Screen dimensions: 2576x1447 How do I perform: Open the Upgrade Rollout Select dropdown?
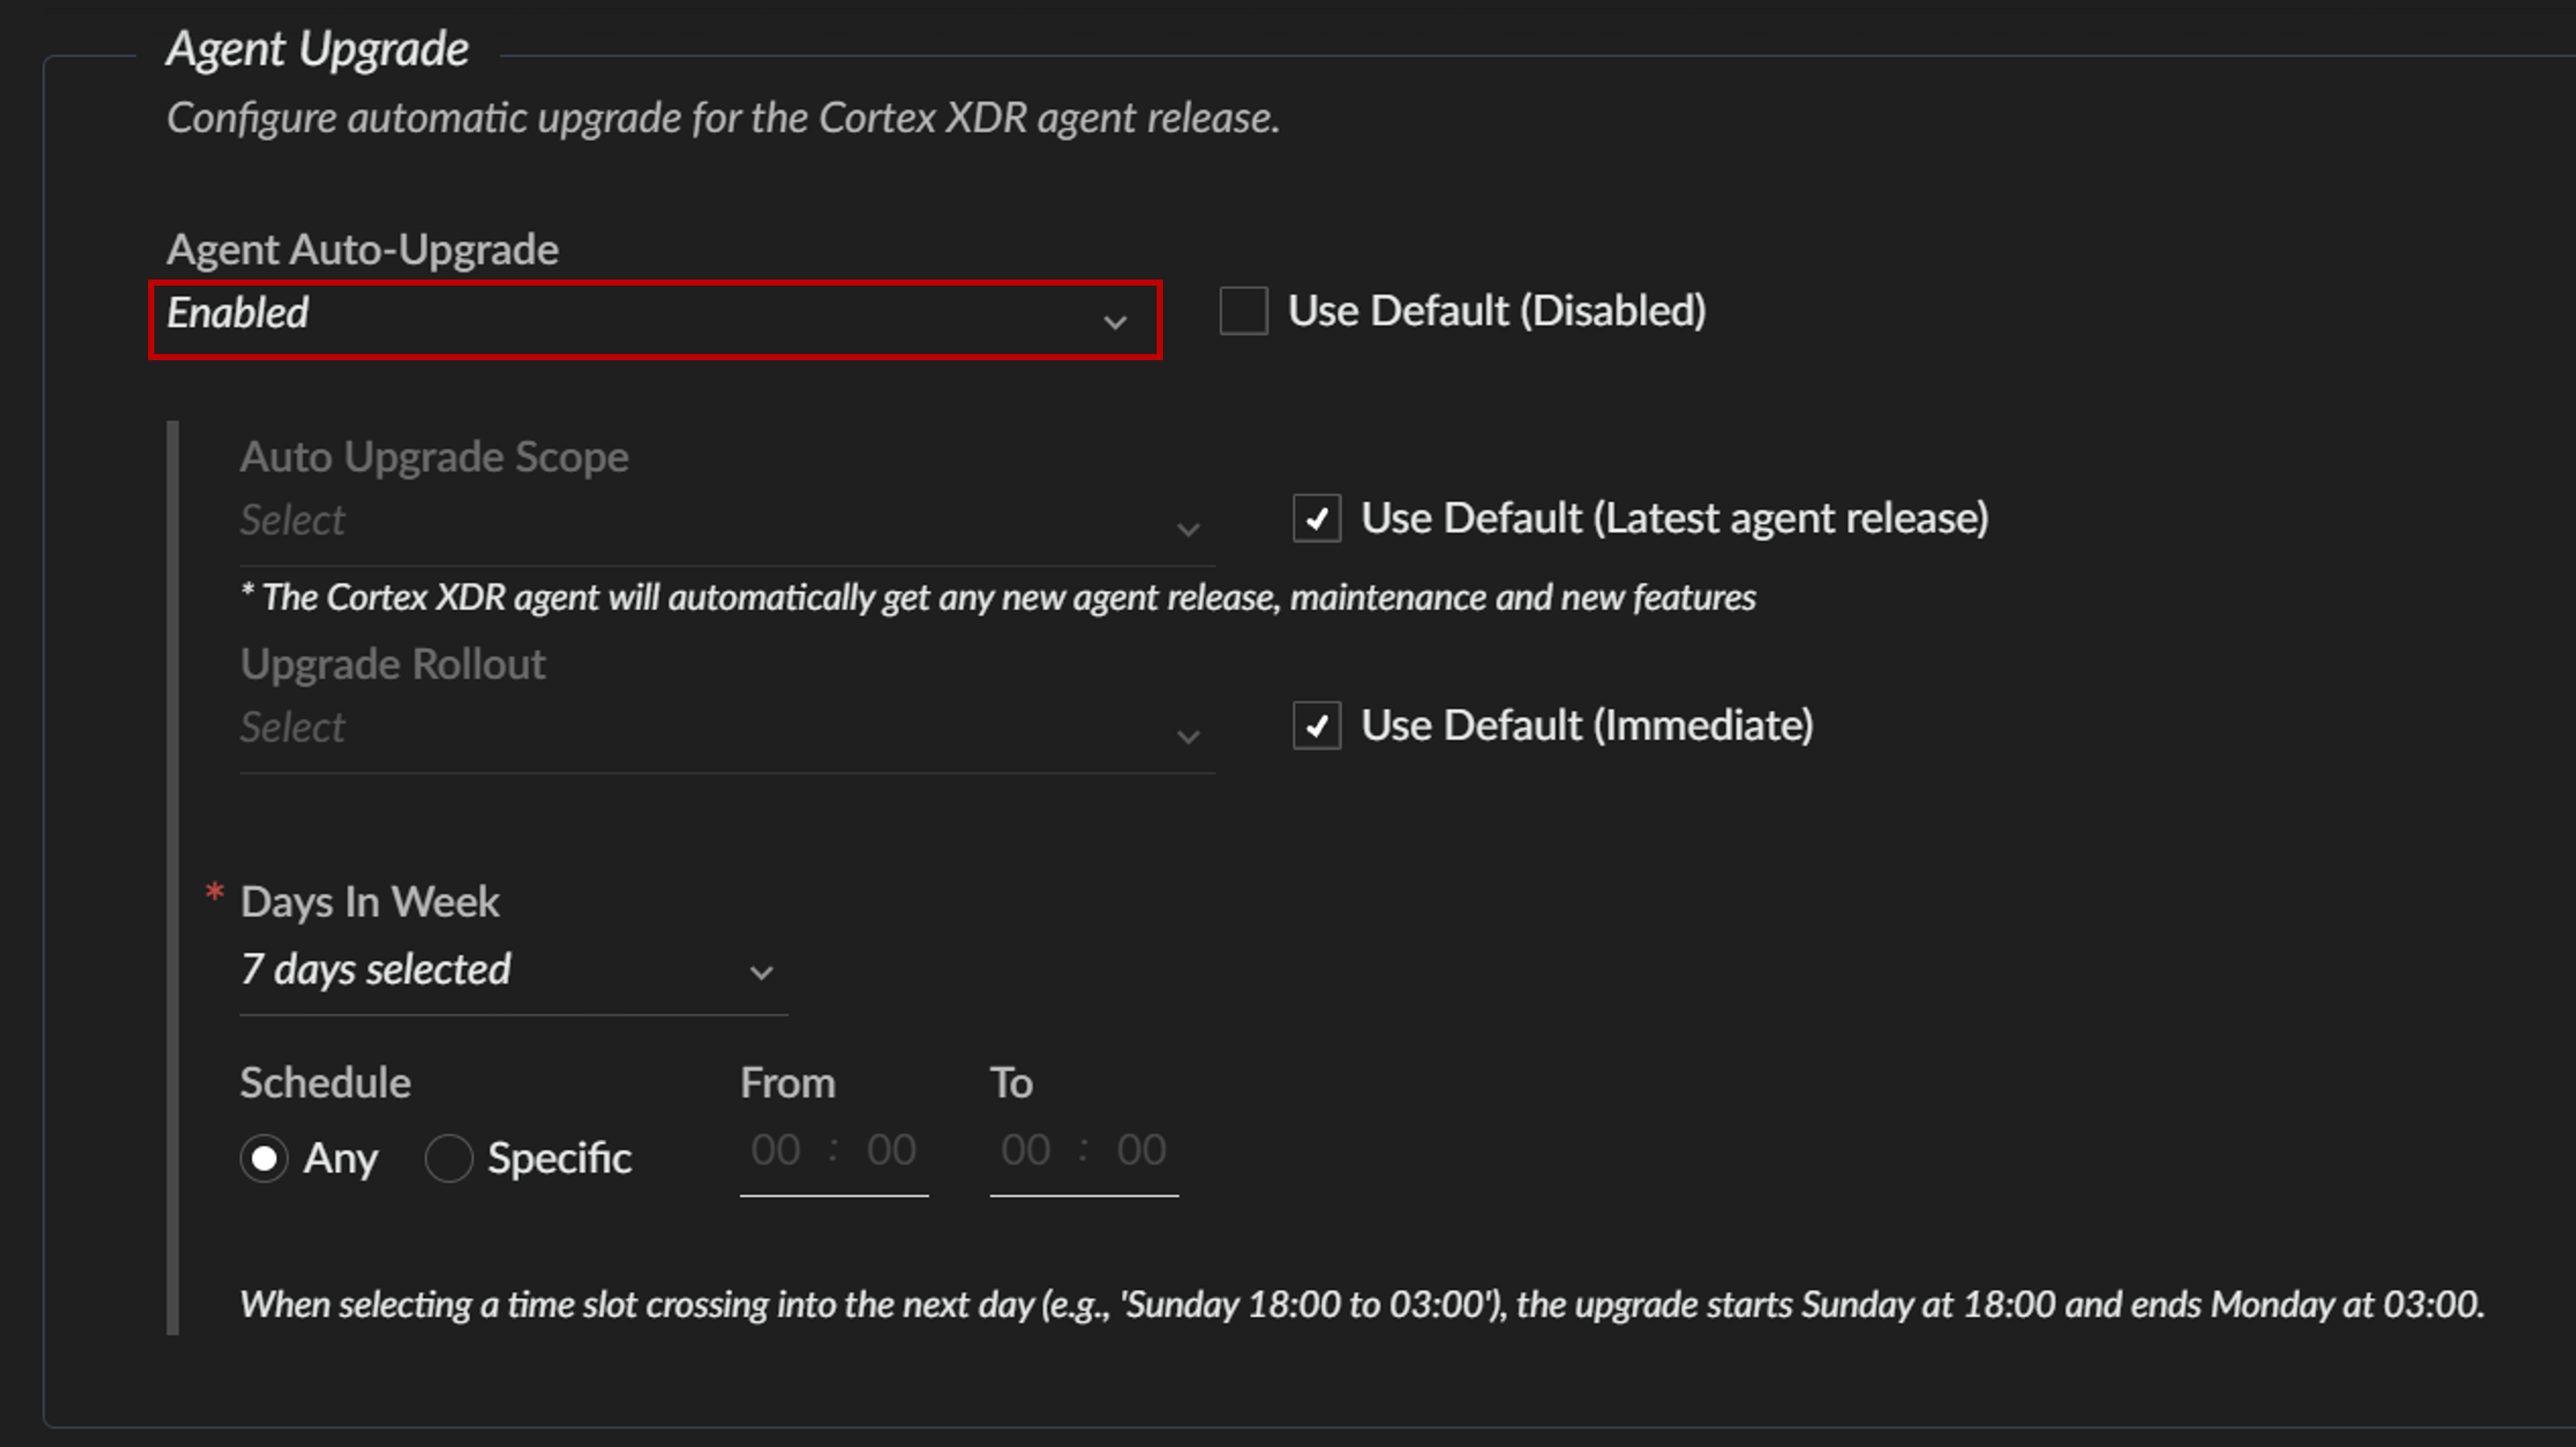coord(700,728)
